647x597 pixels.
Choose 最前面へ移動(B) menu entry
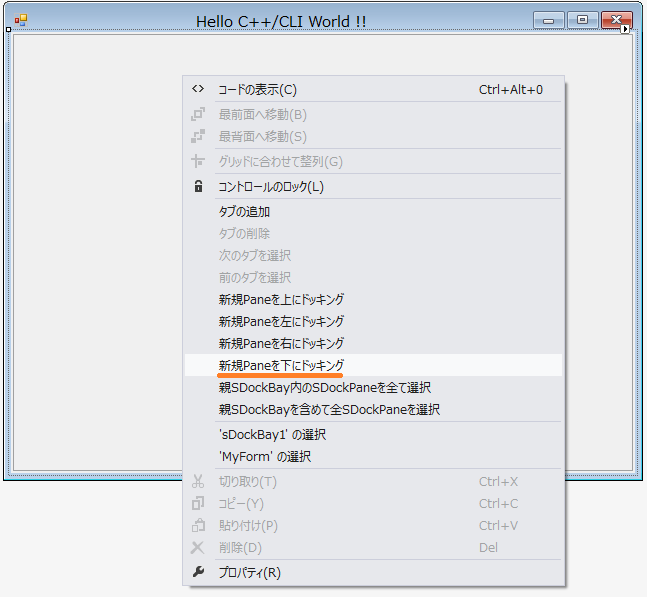point(373,114)
